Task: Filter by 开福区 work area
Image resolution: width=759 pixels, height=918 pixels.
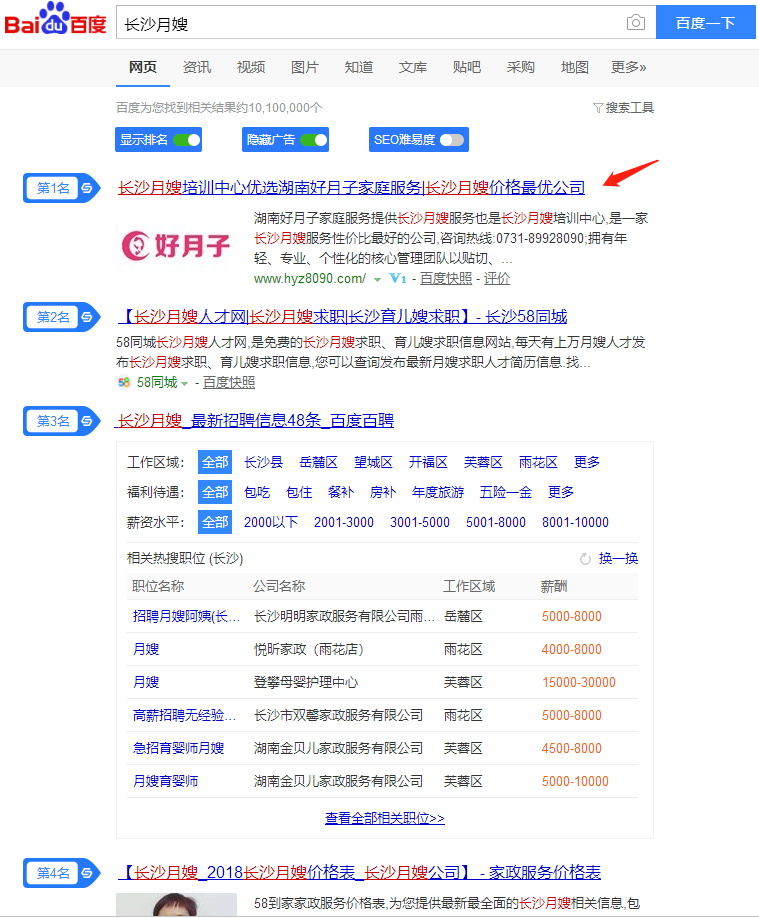Action: pos(428,463)
